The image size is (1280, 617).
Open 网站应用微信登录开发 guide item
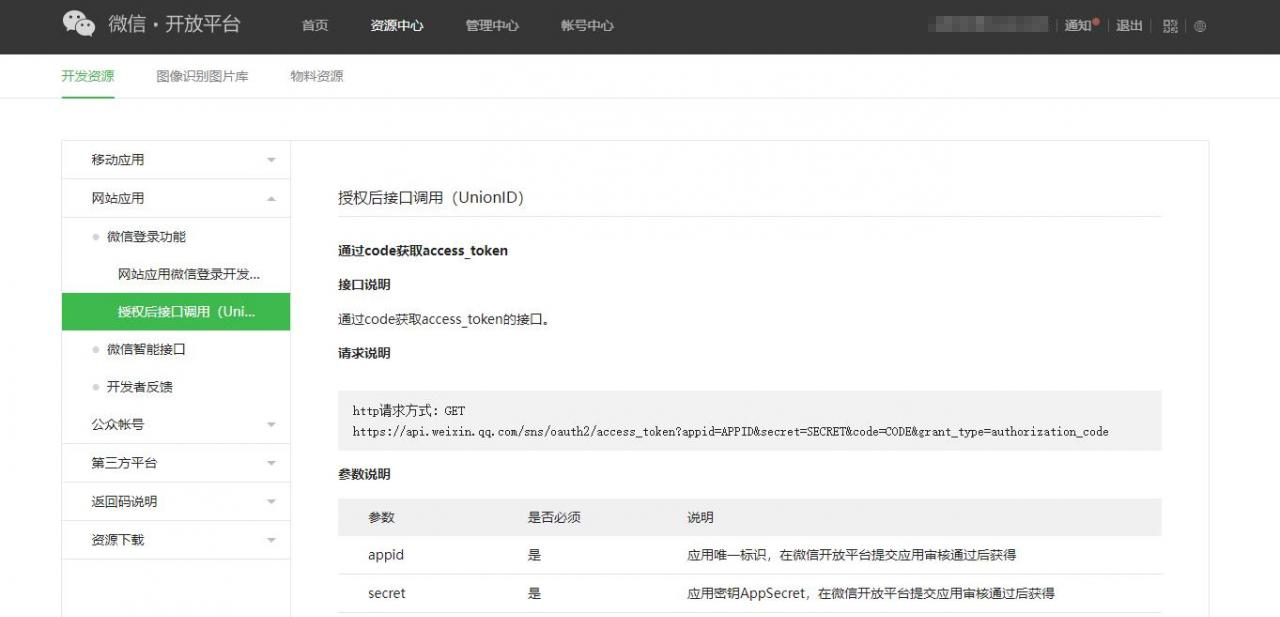click(x=189, y=274)
